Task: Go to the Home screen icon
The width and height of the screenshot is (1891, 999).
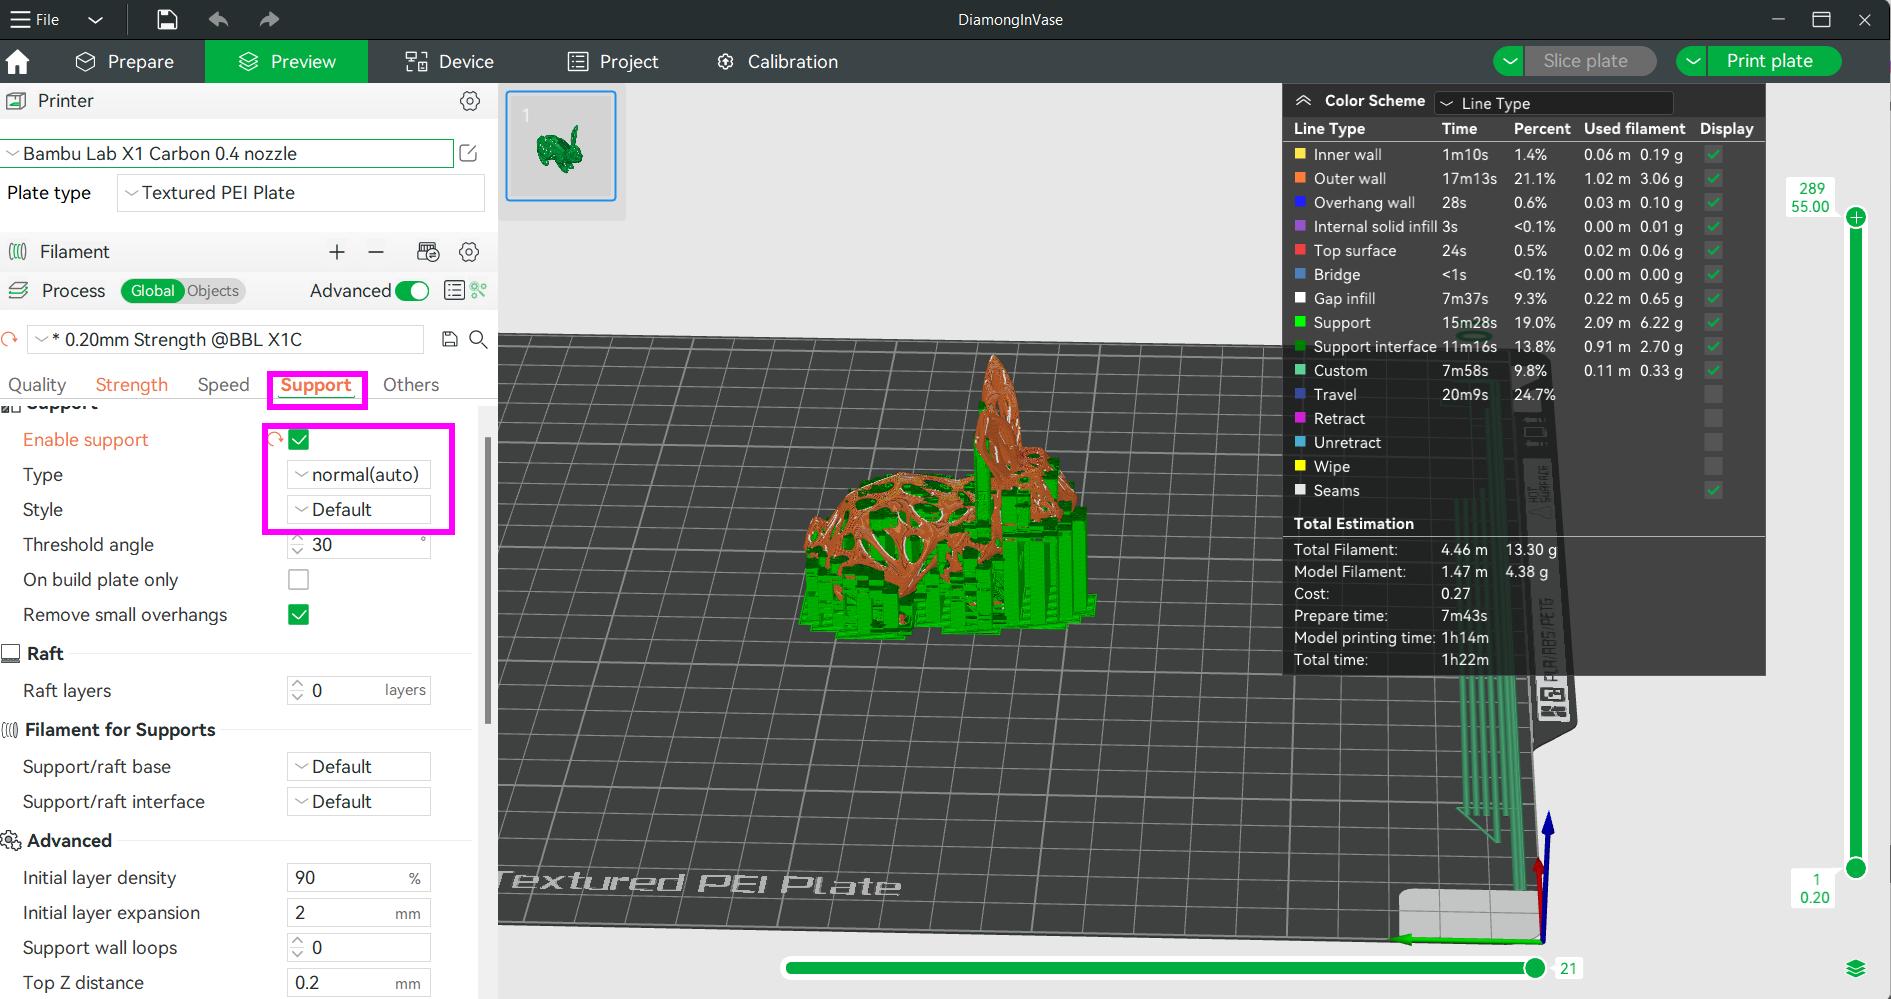Action: click(x=17, y=62)
